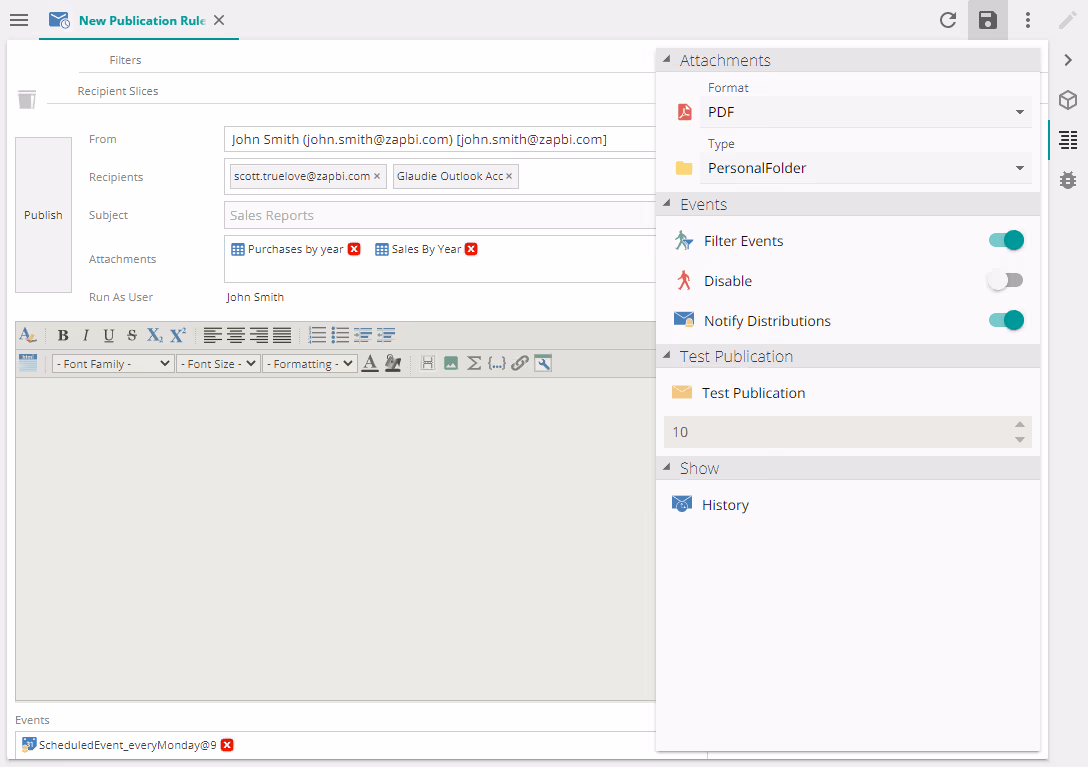
Task: Apply bold formatting in editor toolbar
Action: pyautogui.click(x=63, y=336)
